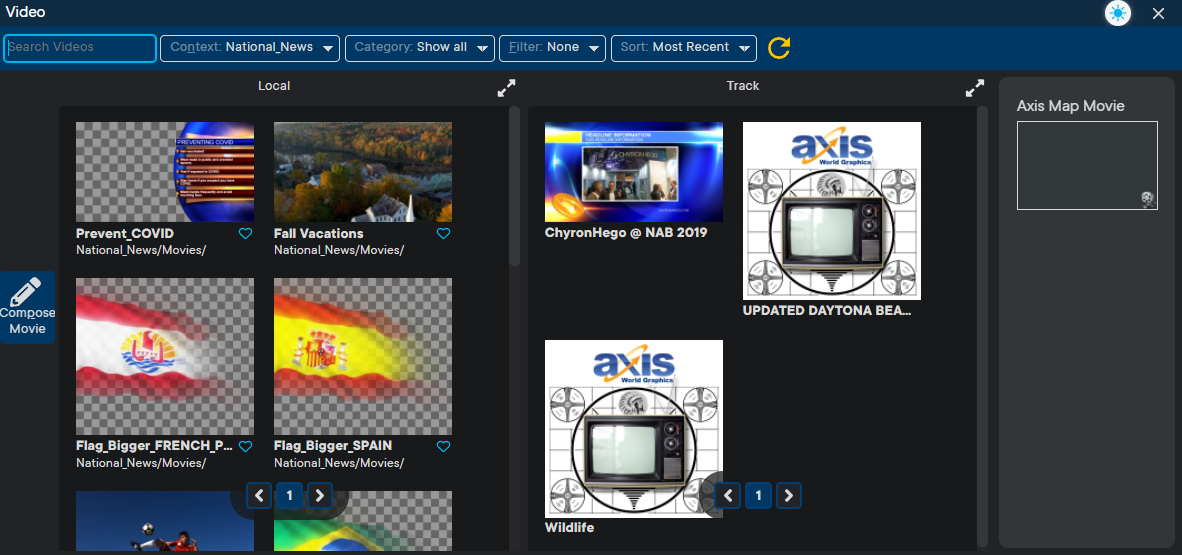Open the Compose Movie pencil tool
The width and height of the screenshot is (1182, 555).
tap(27, 307)
